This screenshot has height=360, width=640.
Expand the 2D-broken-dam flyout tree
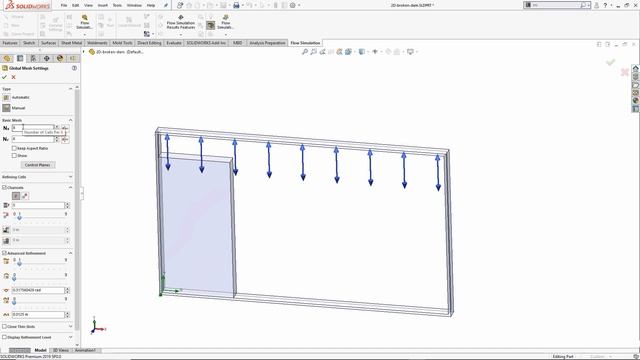[84, 52]
